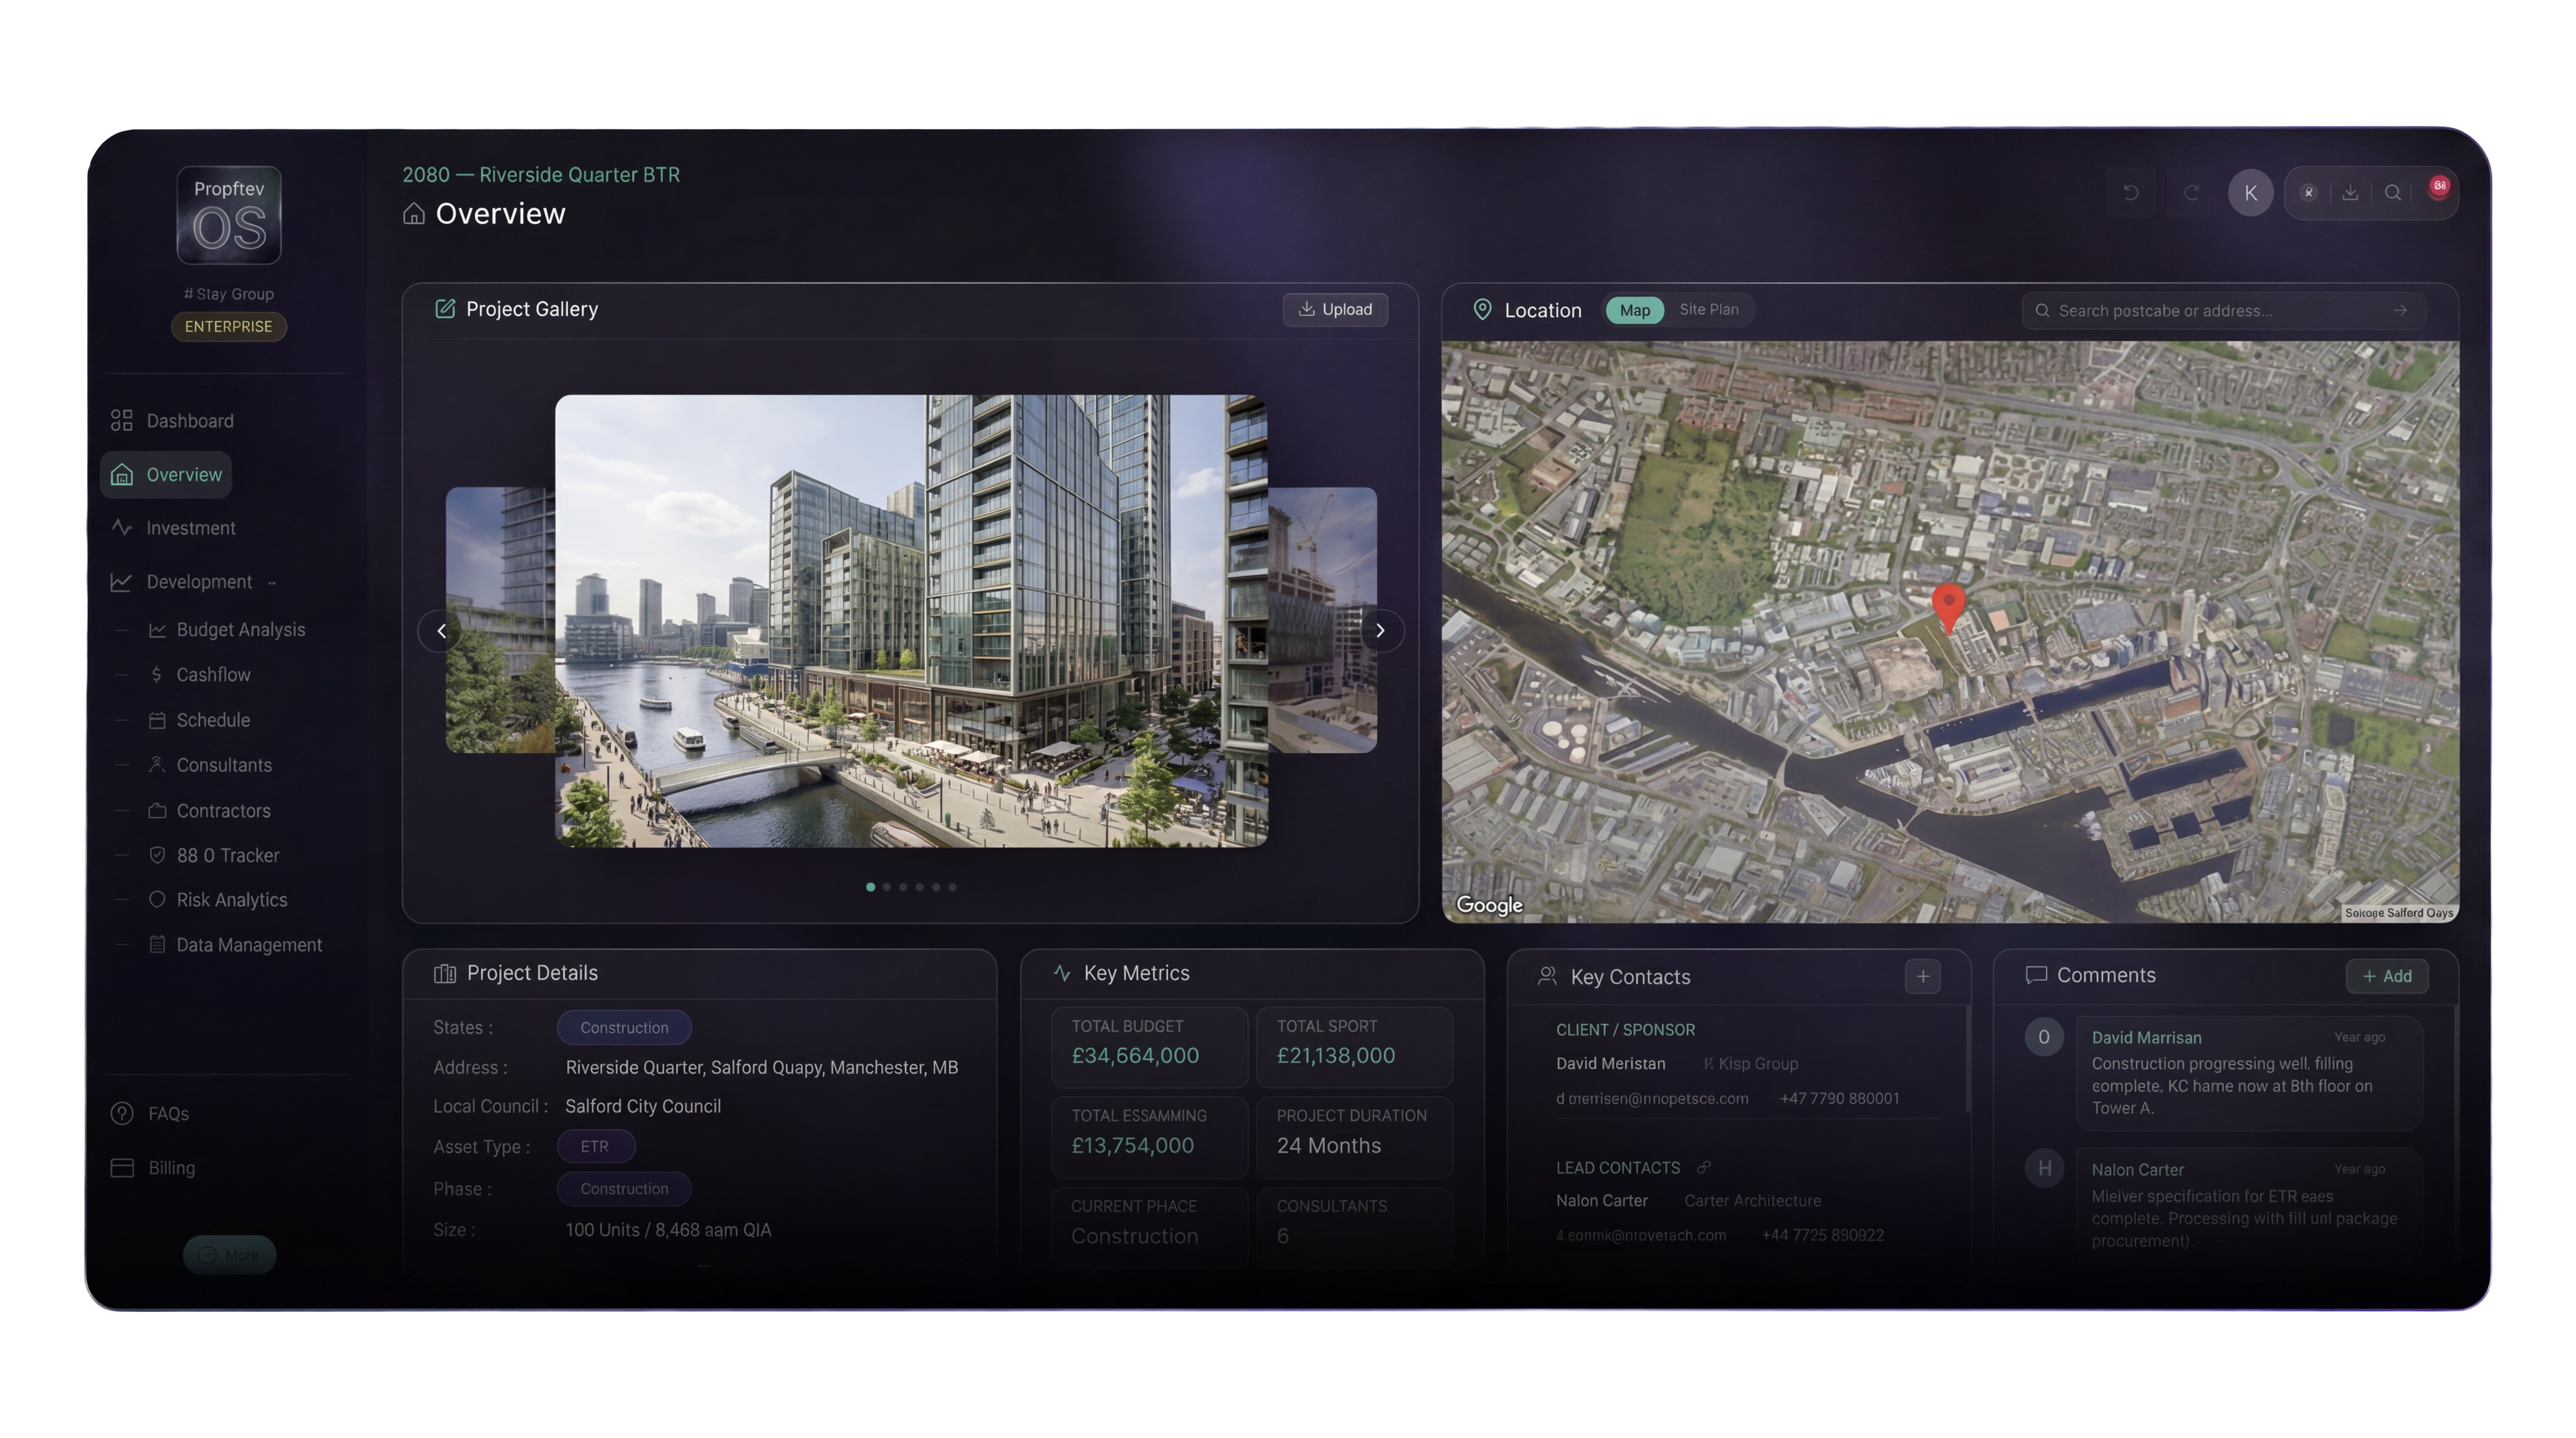This screenshot has height=1438, width=2576.
Task: Click the undo arrow in the header
Action: click(2131, 193)
